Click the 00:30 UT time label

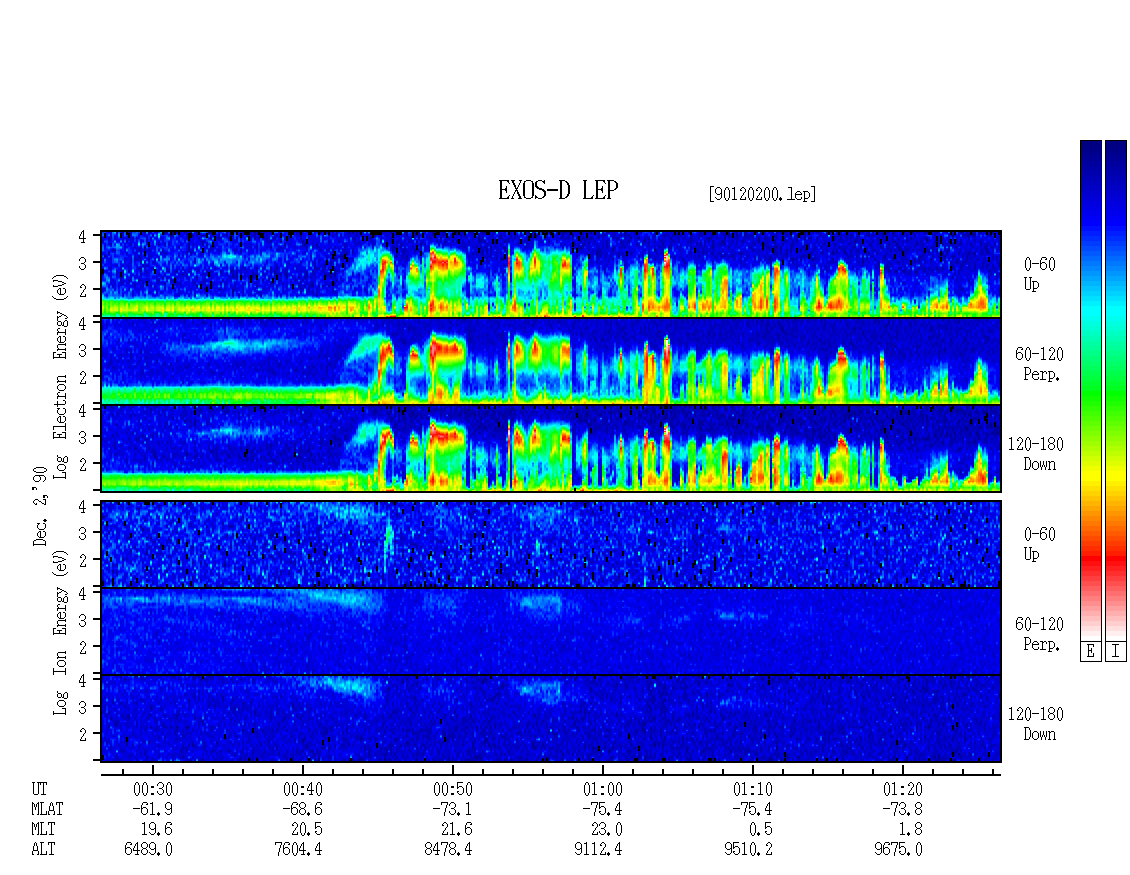tap(153, 789)
